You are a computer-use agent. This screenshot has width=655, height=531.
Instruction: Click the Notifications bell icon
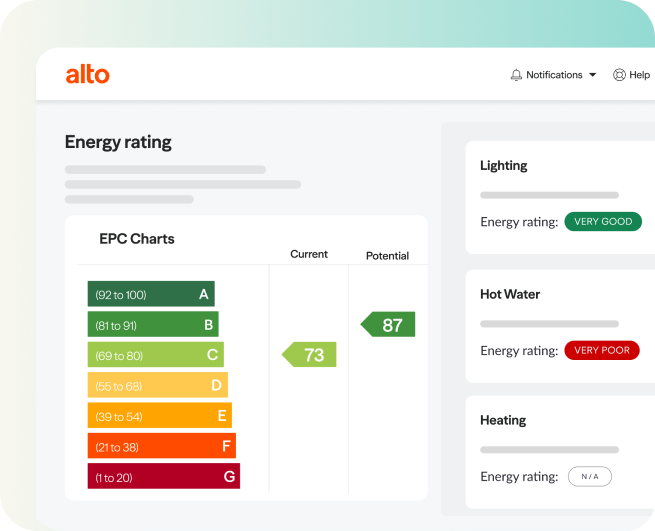point(516,75)
